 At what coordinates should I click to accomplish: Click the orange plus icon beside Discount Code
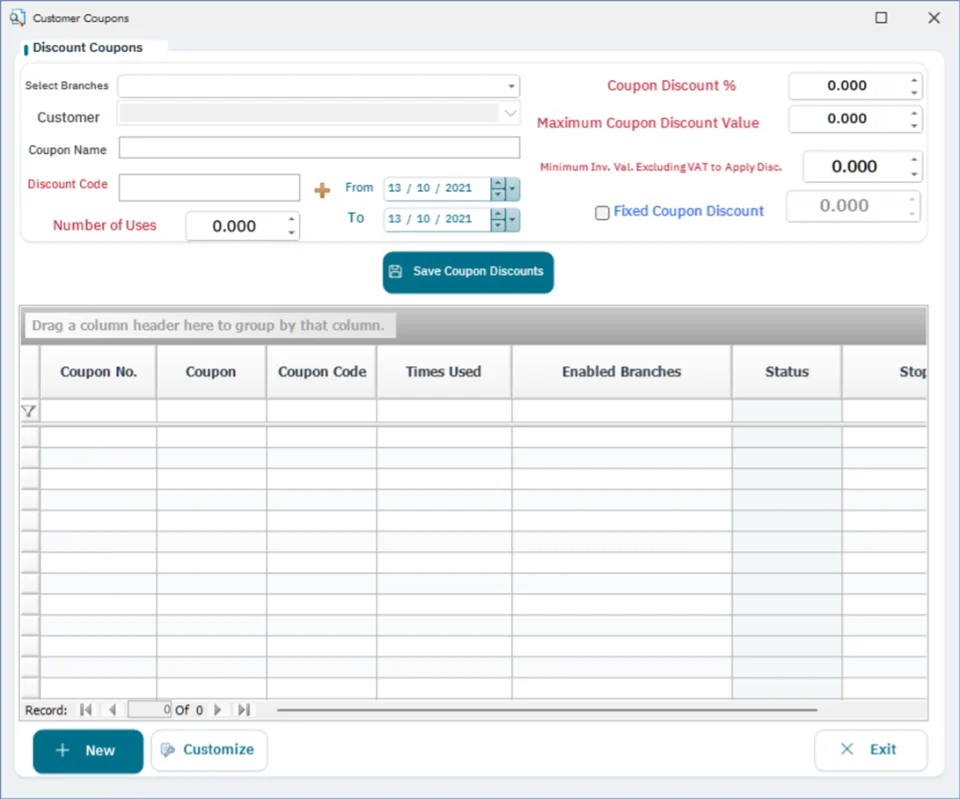(322, 190)
